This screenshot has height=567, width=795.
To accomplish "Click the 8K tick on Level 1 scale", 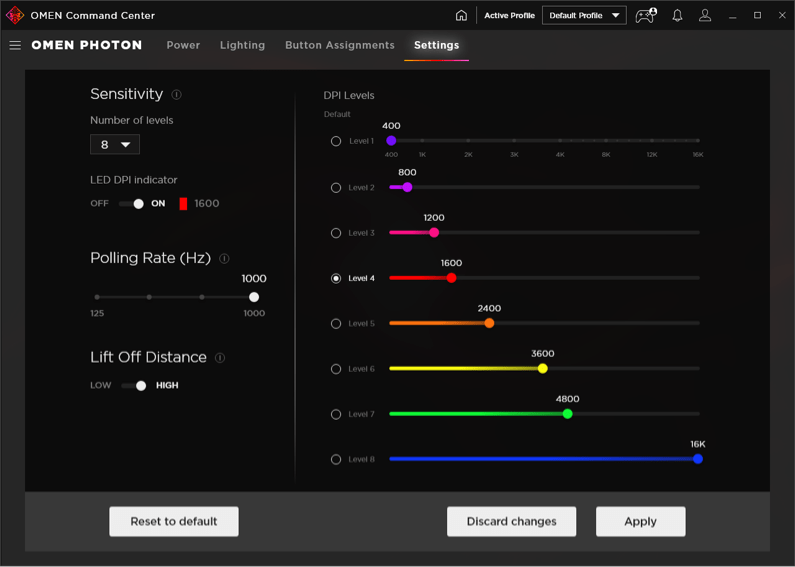I will 606,140.
